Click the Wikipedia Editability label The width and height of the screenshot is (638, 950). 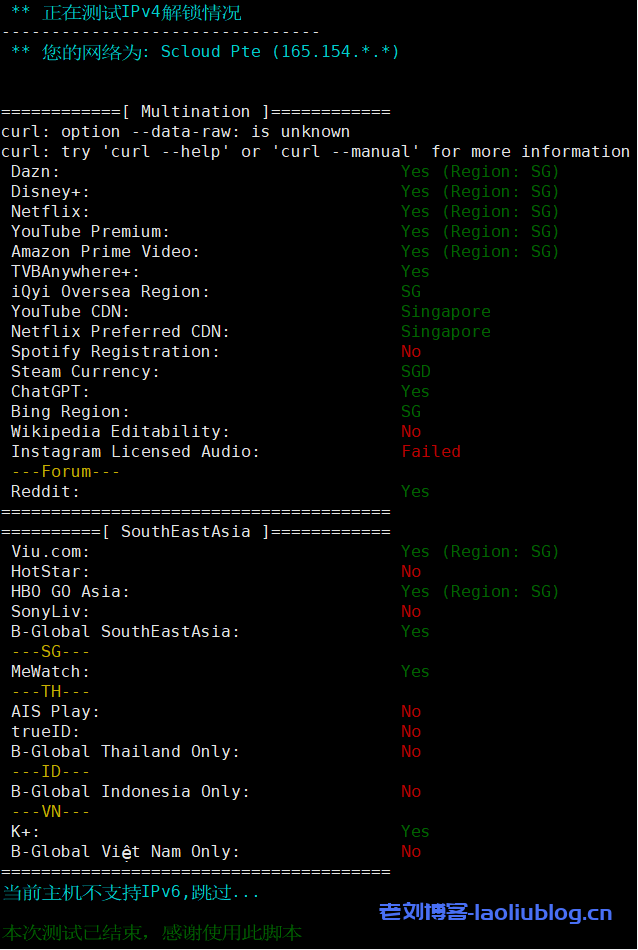120,431
